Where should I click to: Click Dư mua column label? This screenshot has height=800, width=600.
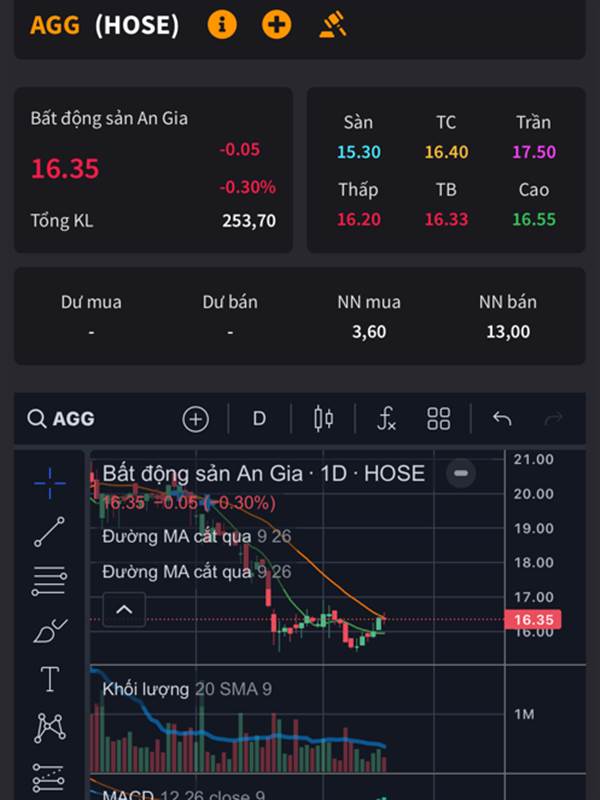click(91, 302)
